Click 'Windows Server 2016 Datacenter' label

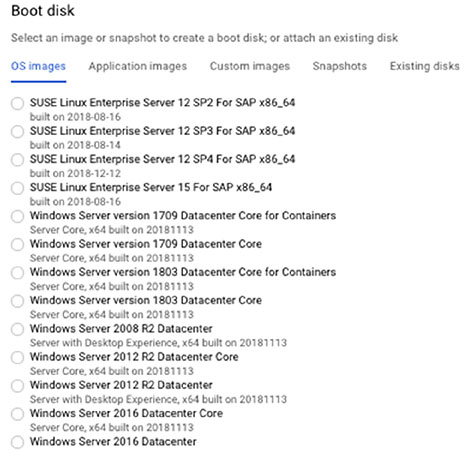[113, 441]
